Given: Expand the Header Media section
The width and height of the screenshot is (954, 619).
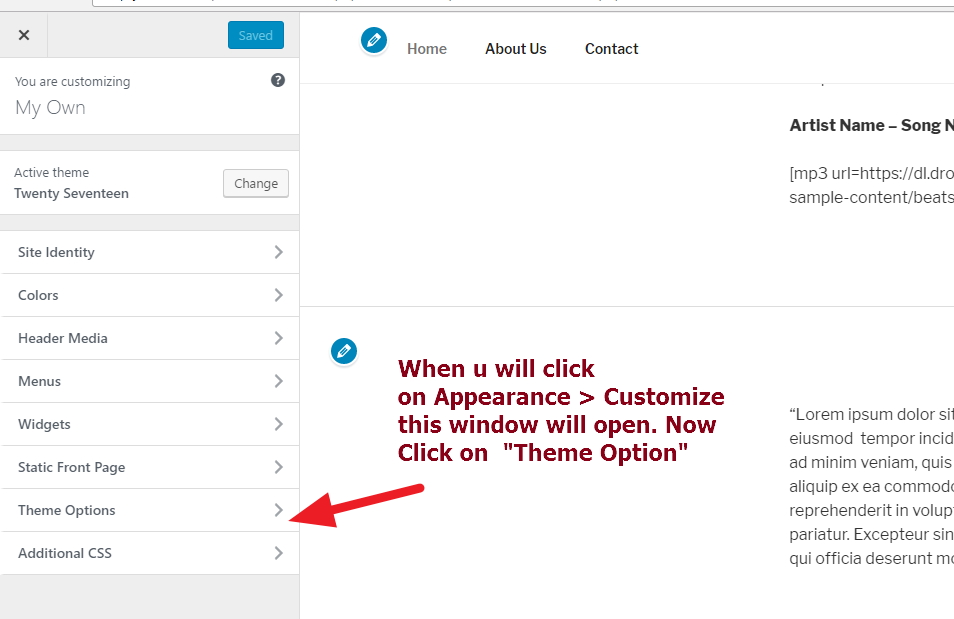Looking at the screenshot, I should [x=150, y=338].
